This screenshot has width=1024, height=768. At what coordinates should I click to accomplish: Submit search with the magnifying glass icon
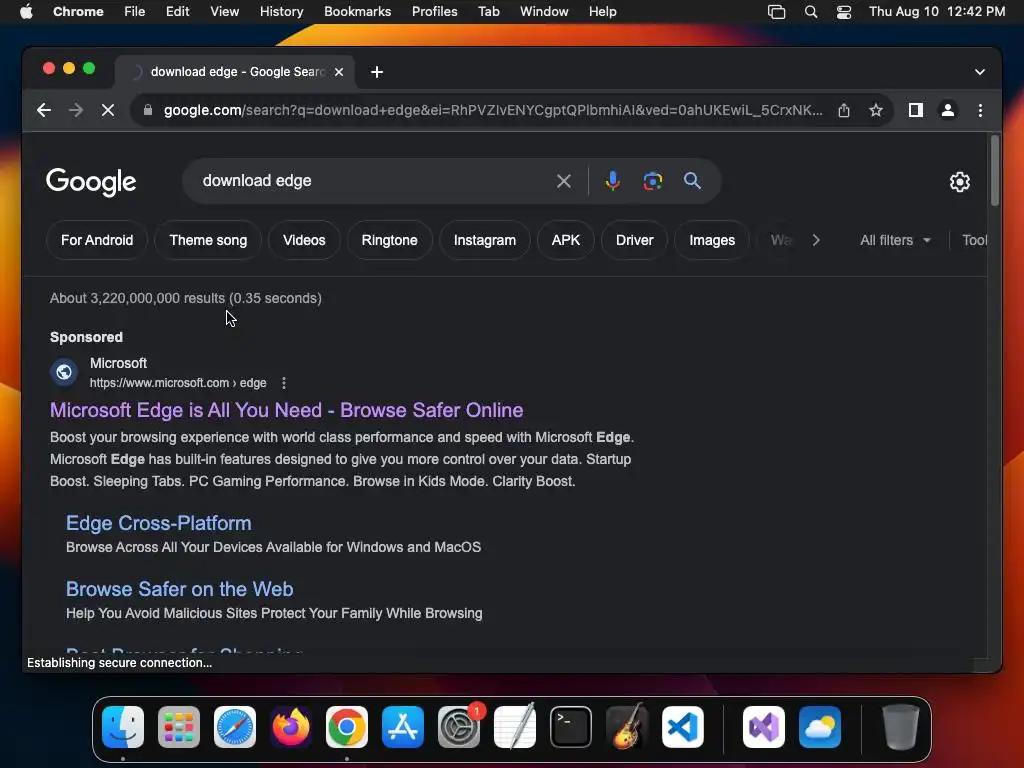[x=692, y=181]
